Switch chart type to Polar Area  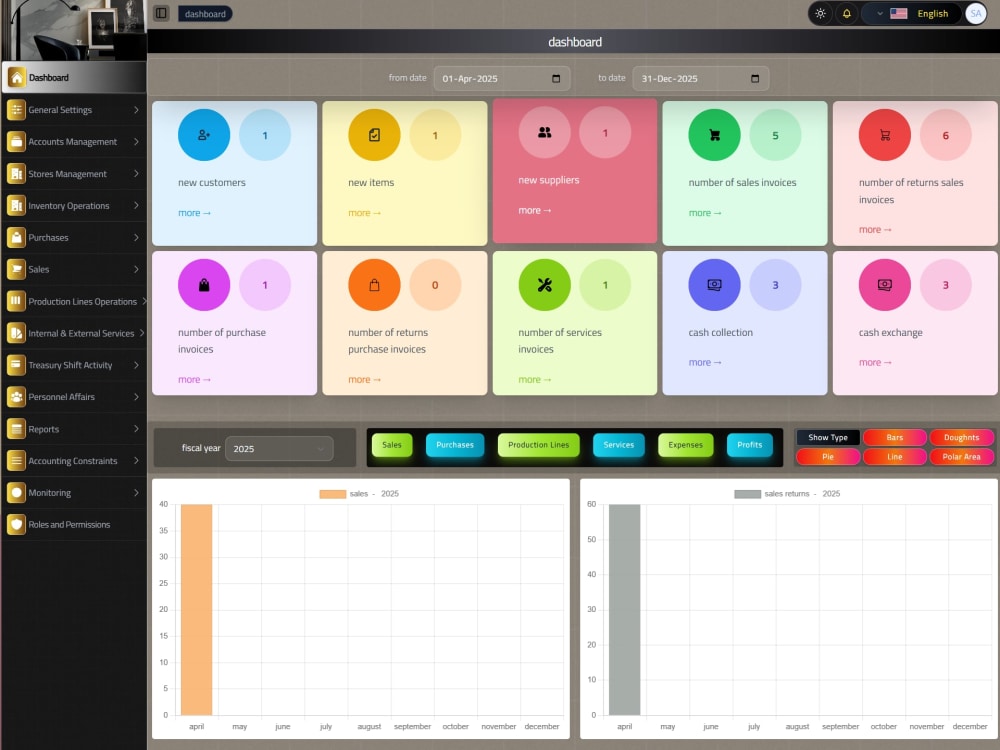[961, 457]
